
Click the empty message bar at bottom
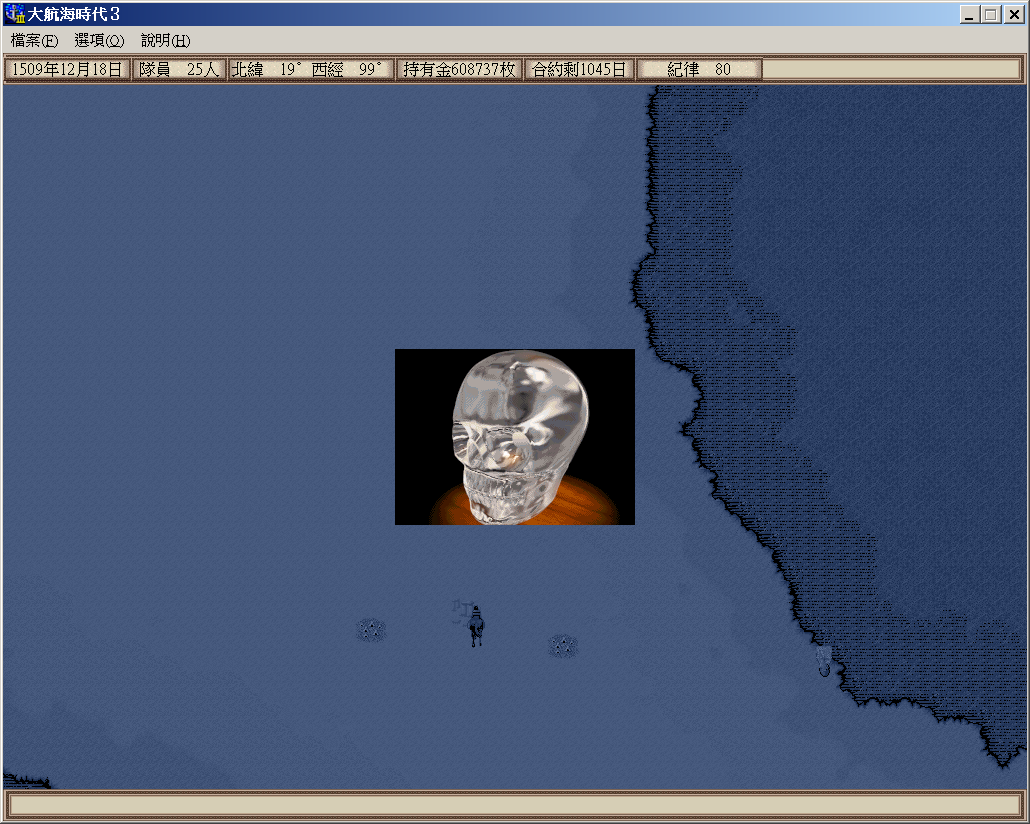coord(514,805)
